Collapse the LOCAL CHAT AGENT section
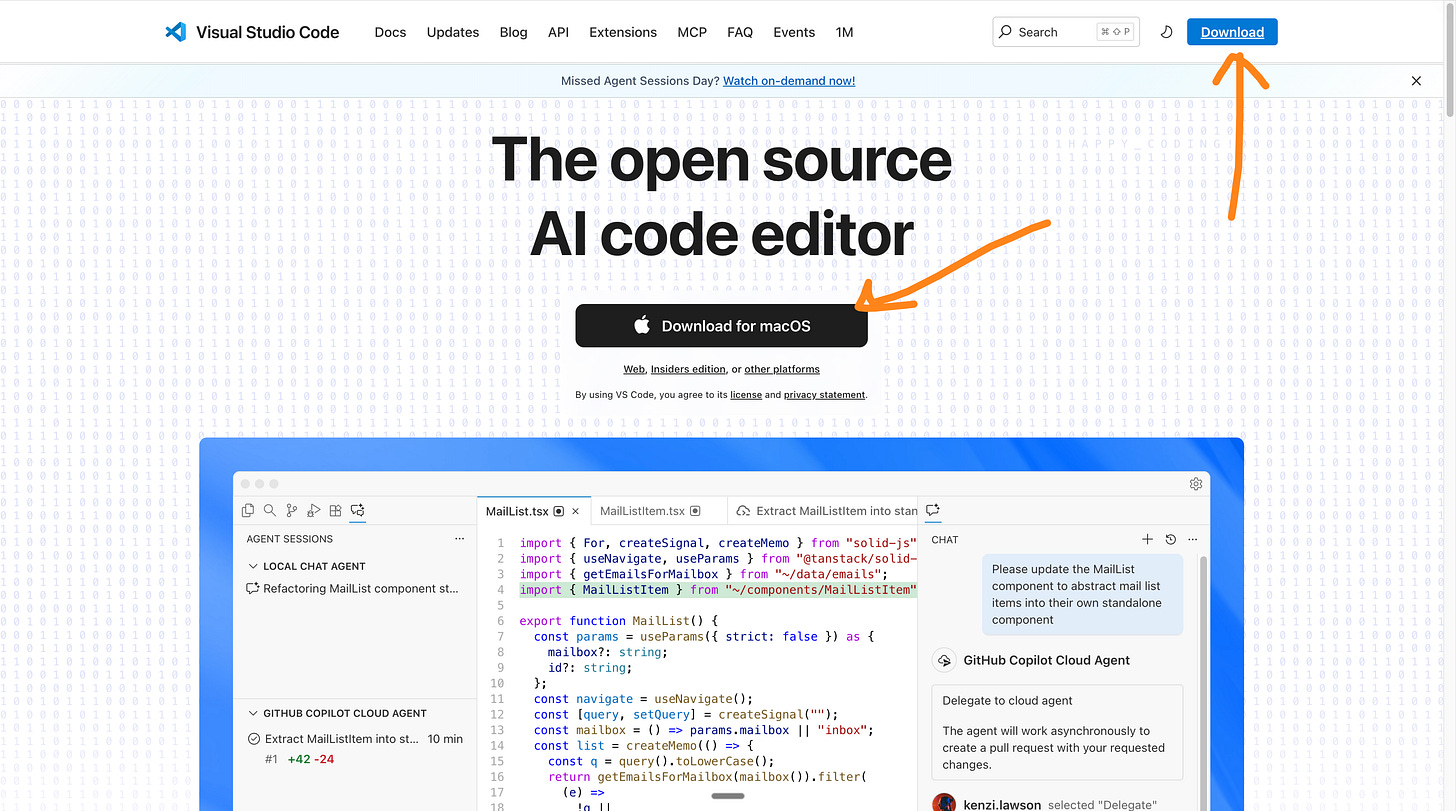 pos(253,566)
